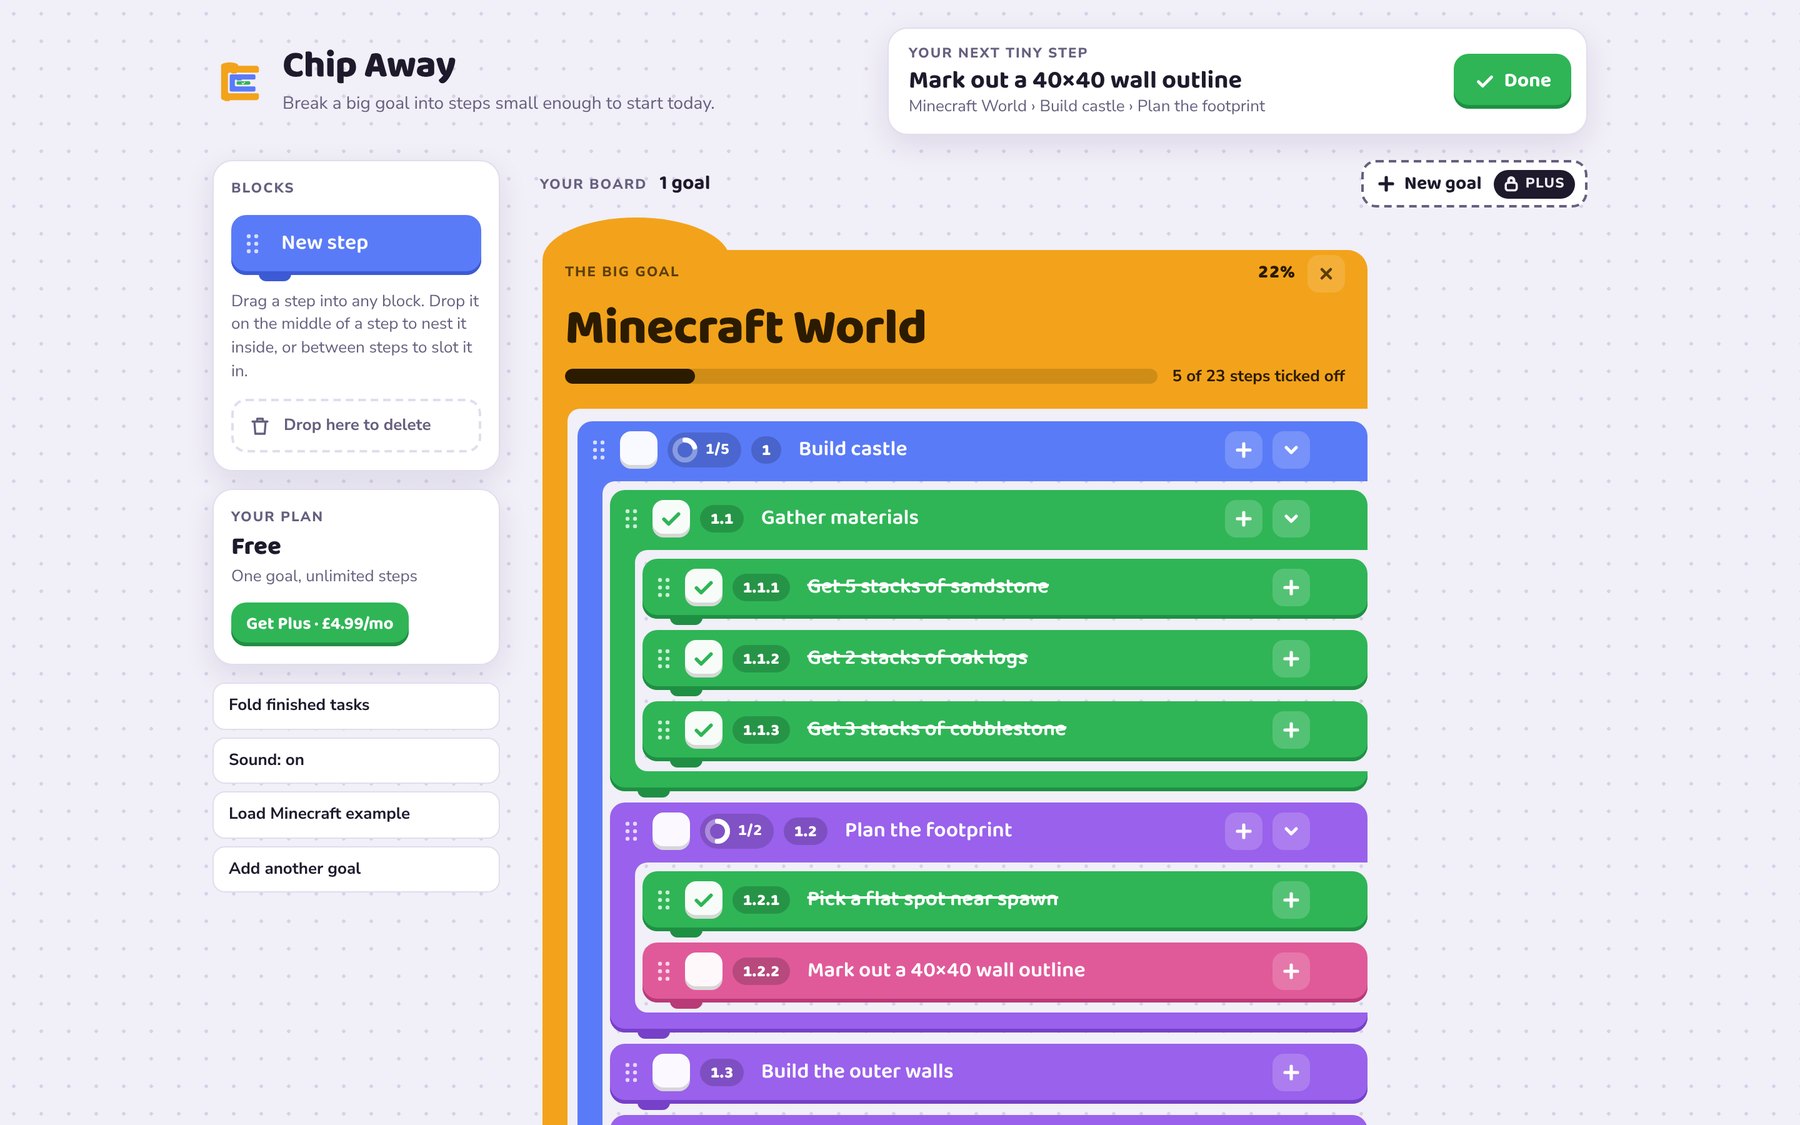Add substep to Build castle
This screenshot has width=1800, height=1125.
(x=1243, y=450)
